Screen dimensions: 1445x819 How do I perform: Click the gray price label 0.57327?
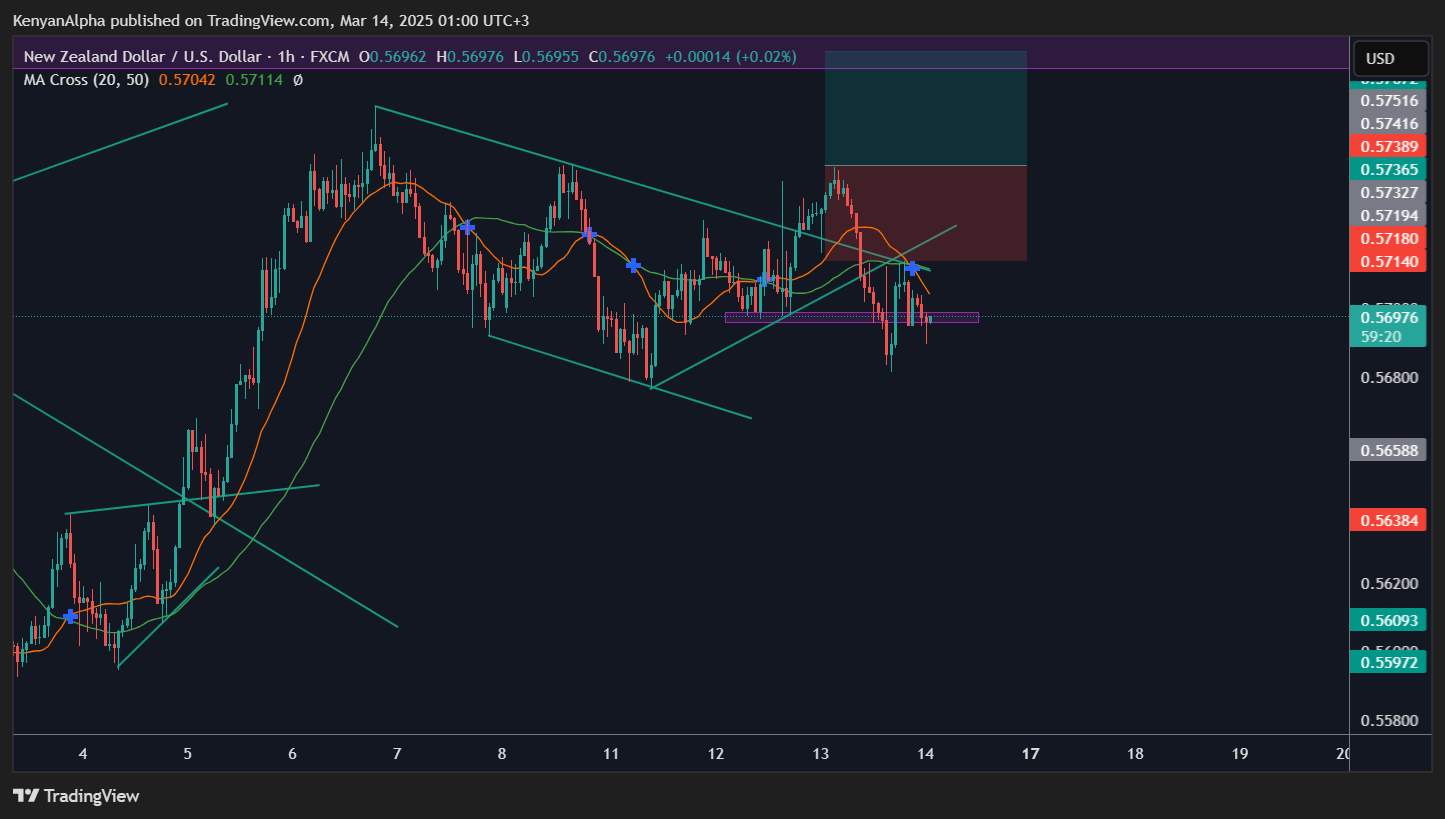click(x=1389, y=192)
